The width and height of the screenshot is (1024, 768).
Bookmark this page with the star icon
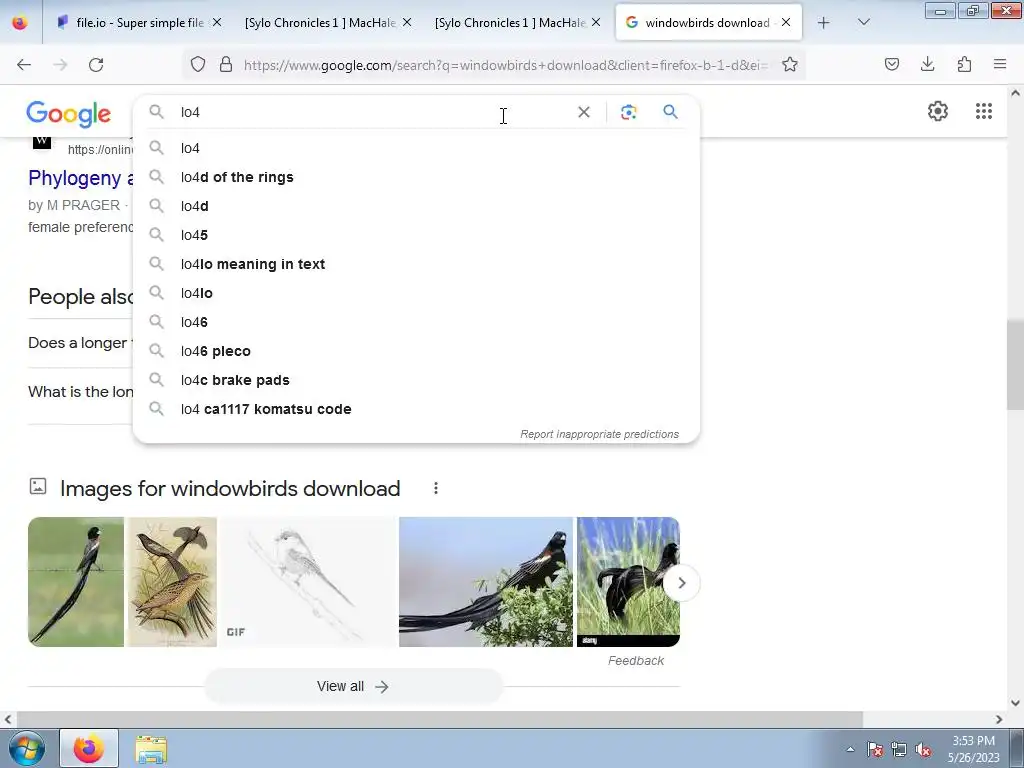790,65
